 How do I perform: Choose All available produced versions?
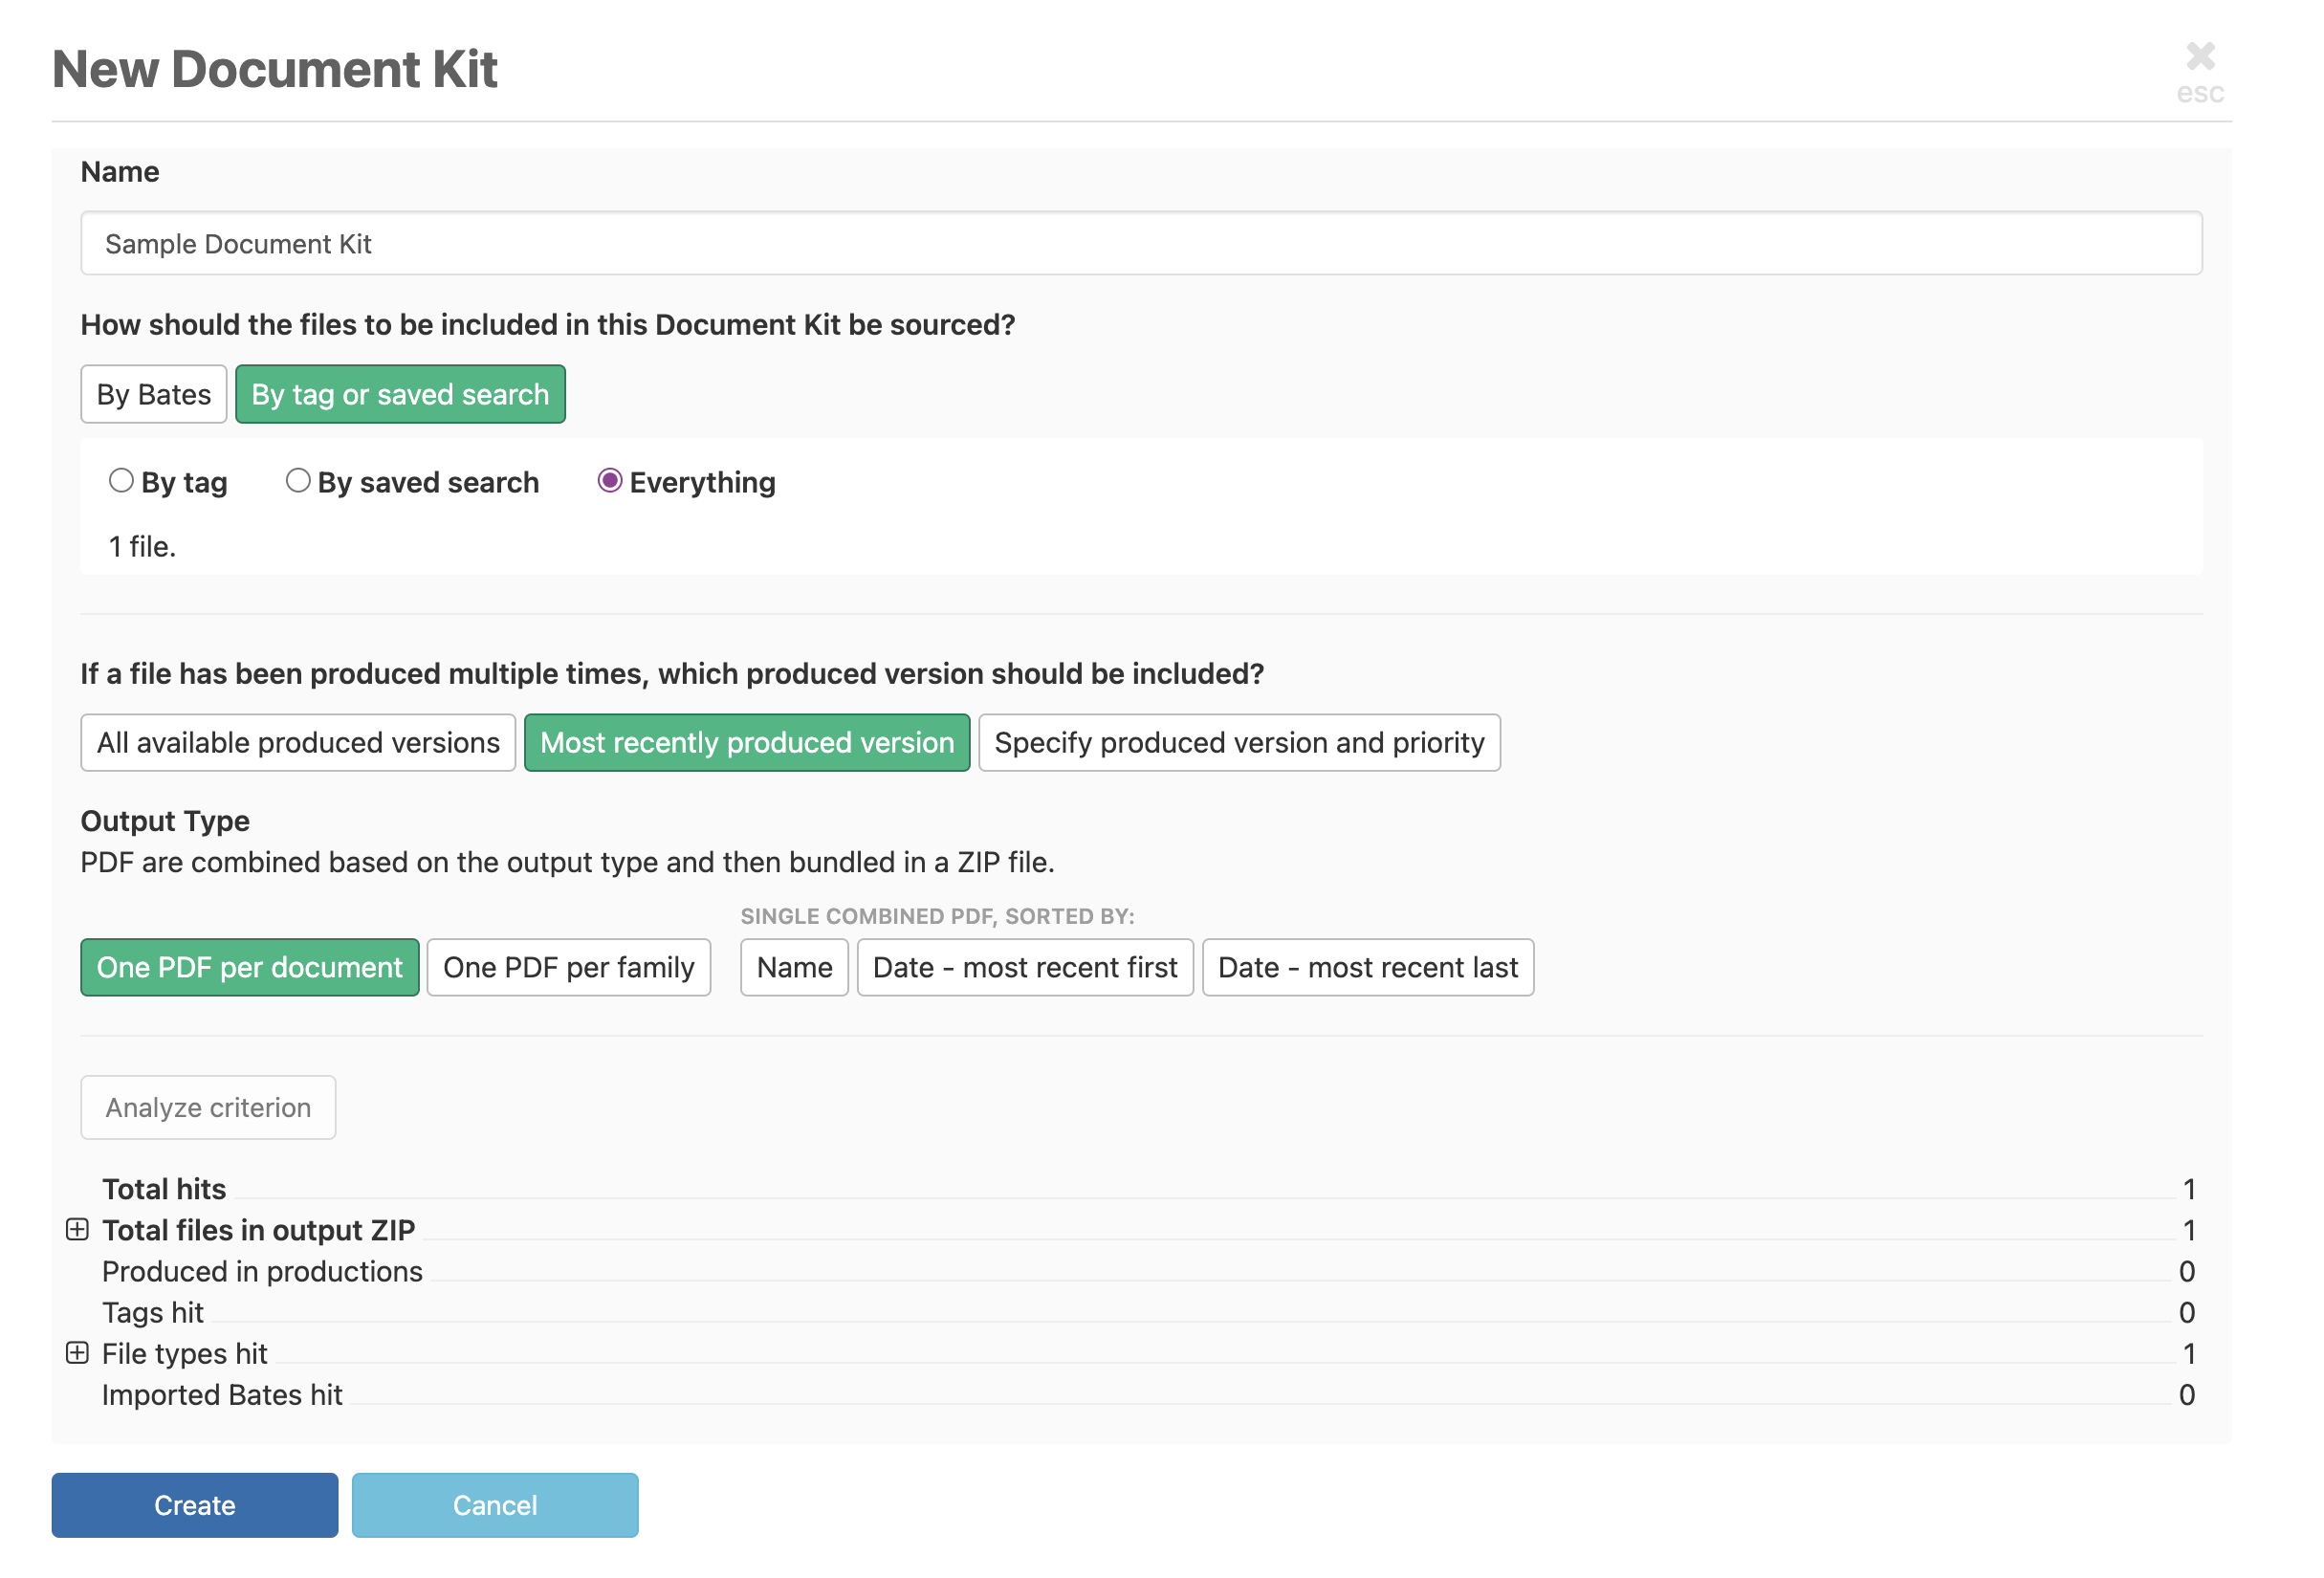(x=297, y=742)
